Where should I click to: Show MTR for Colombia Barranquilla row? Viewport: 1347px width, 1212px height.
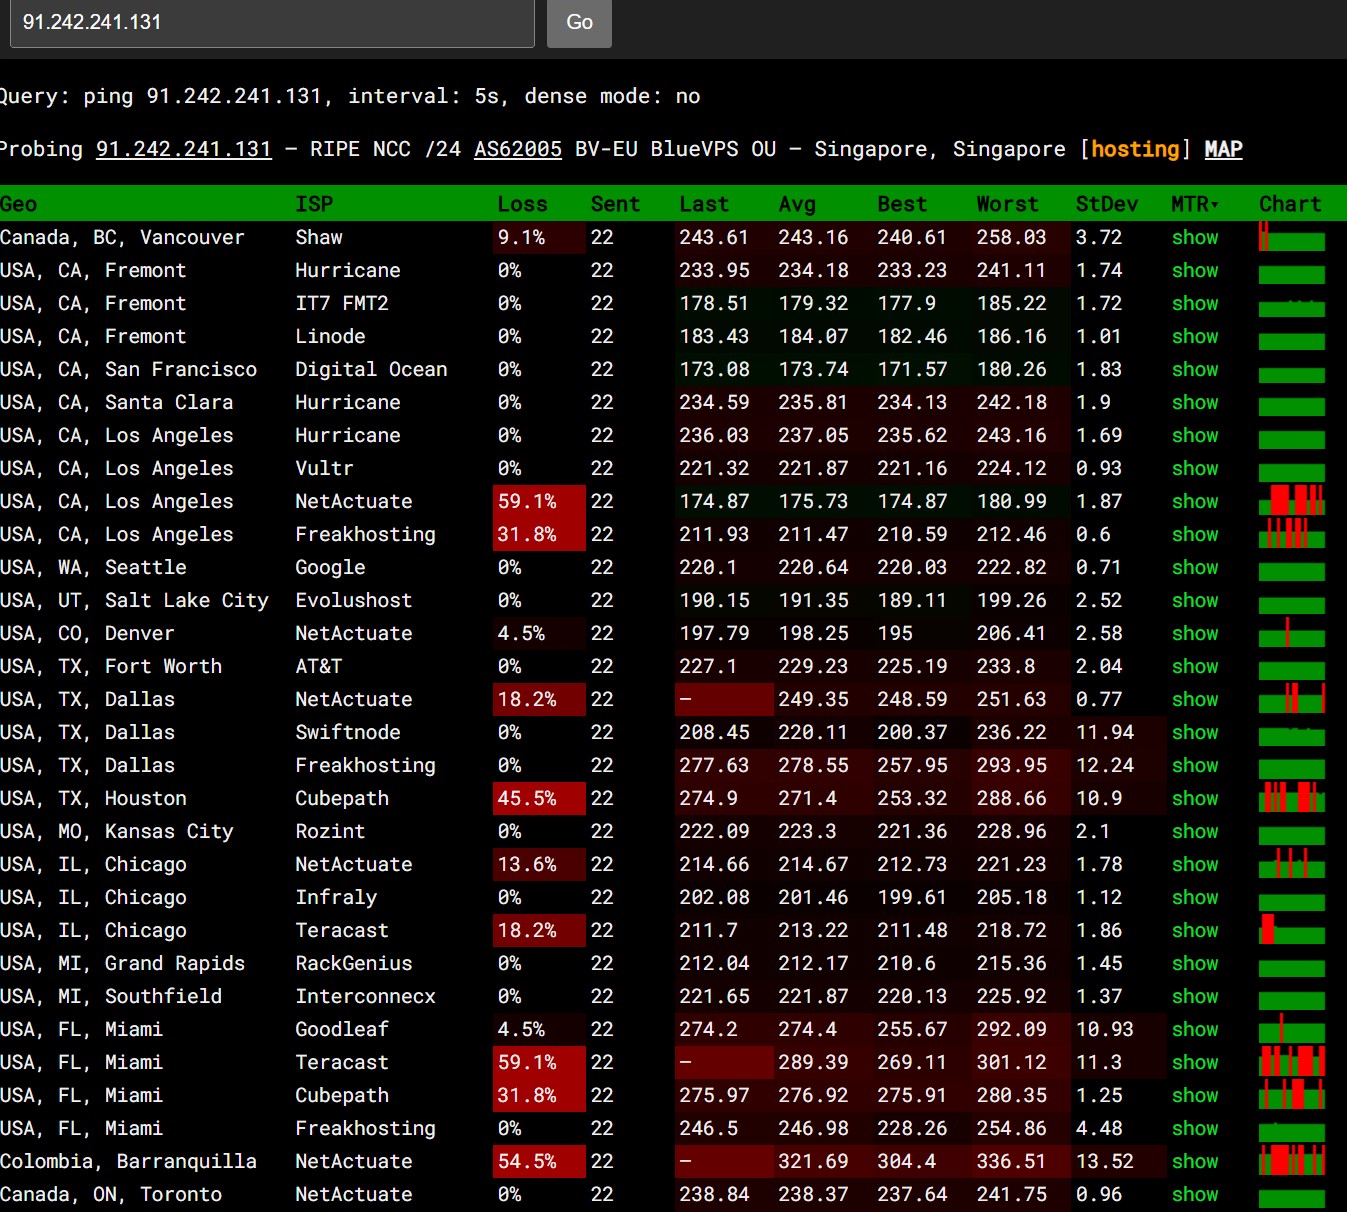1195,1161
